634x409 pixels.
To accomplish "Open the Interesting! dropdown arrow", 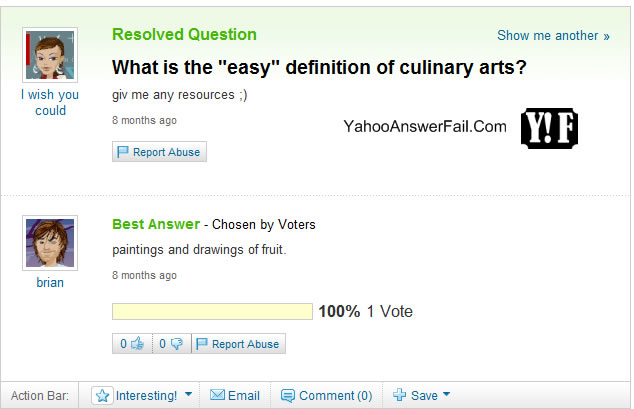I will 188,395.
